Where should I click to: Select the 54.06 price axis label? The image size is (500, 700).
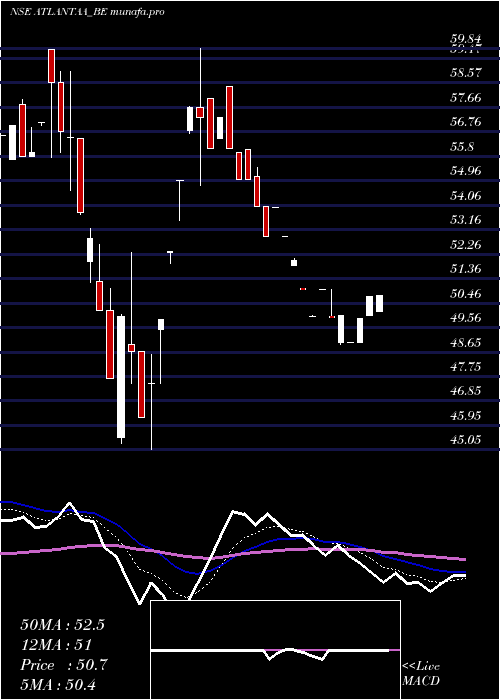[466, 196]
